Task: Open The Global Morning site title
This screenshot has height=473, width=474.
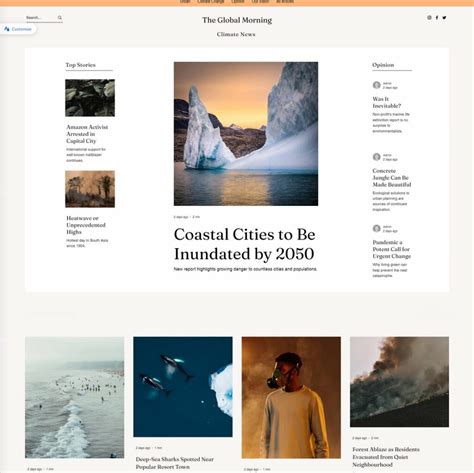Action: click(237, 20)
